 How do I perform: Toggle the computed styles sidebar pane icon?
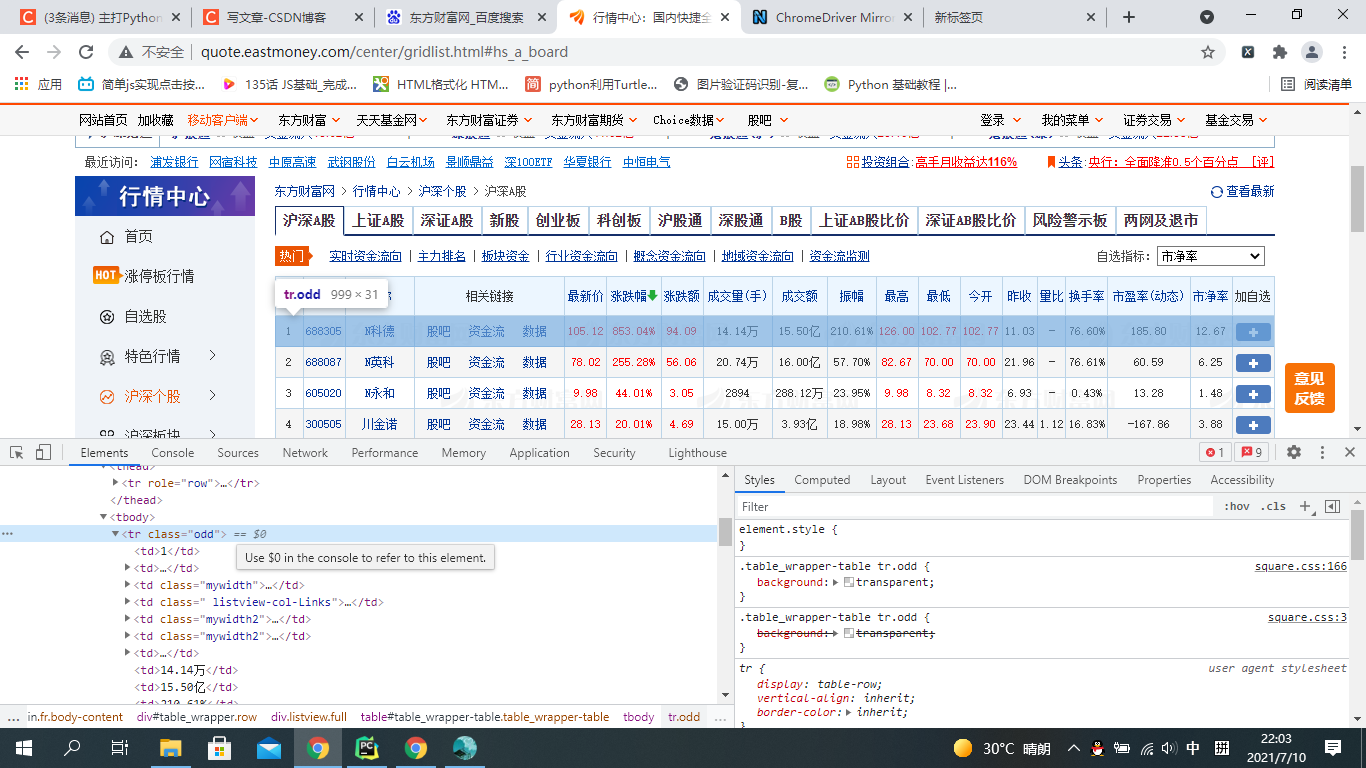[x=1332, y=506]
